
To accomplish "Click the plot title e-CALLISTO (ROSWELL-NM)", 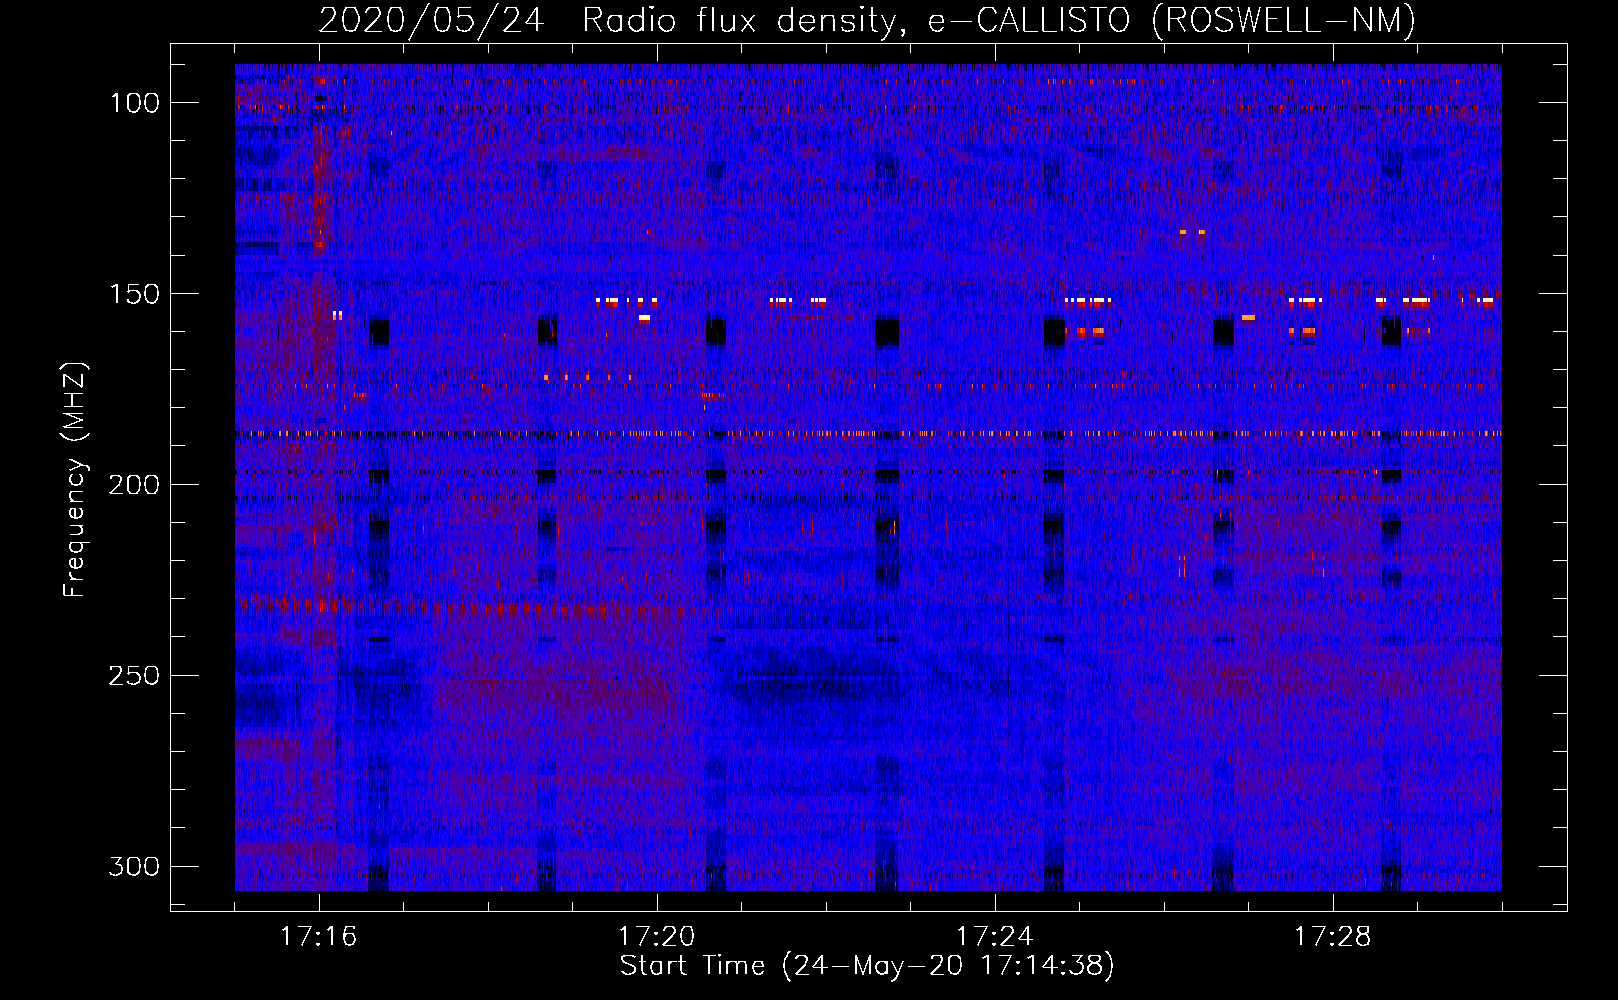I will (1172, 20).
